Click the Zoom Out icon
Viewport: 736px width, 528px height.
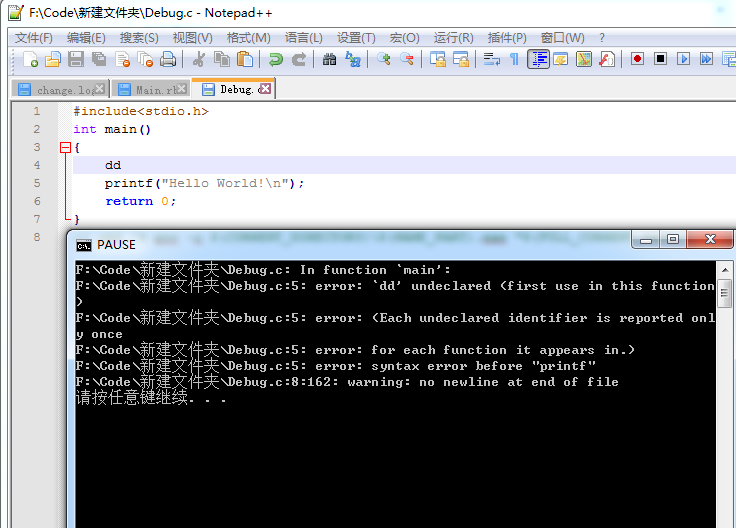pyautogui.click(x=407, y=60)
